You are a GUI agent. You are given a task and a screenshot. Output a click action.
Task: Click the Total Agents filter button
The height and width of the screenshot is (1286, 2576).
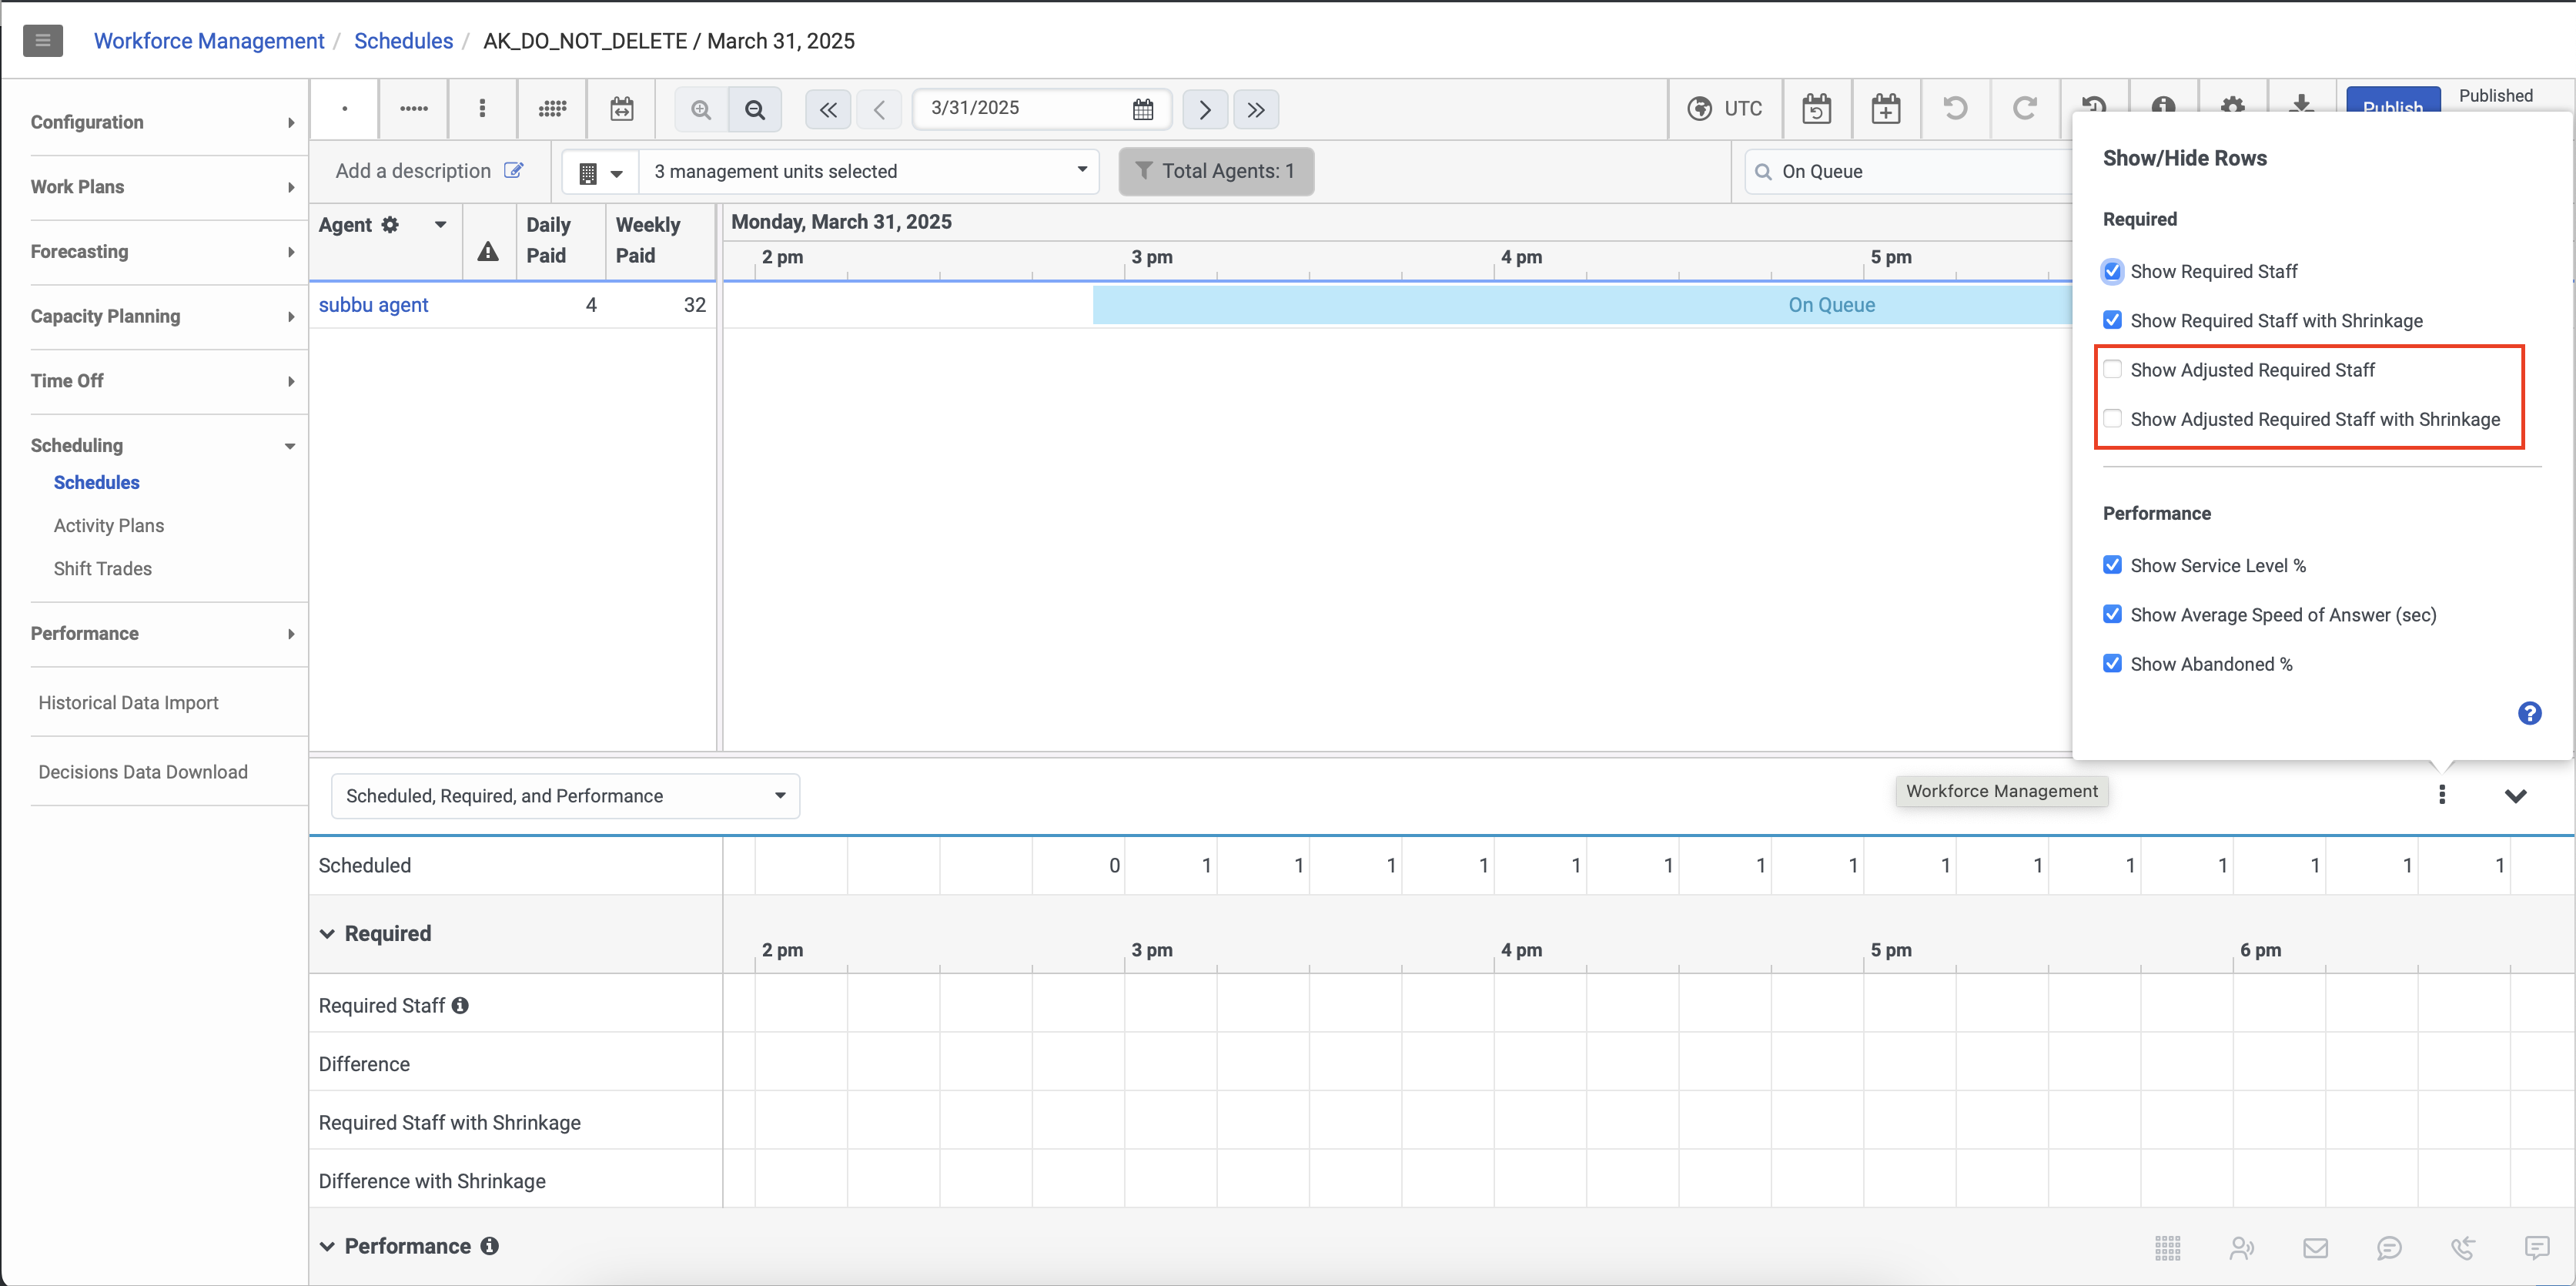coord(1215,171)
